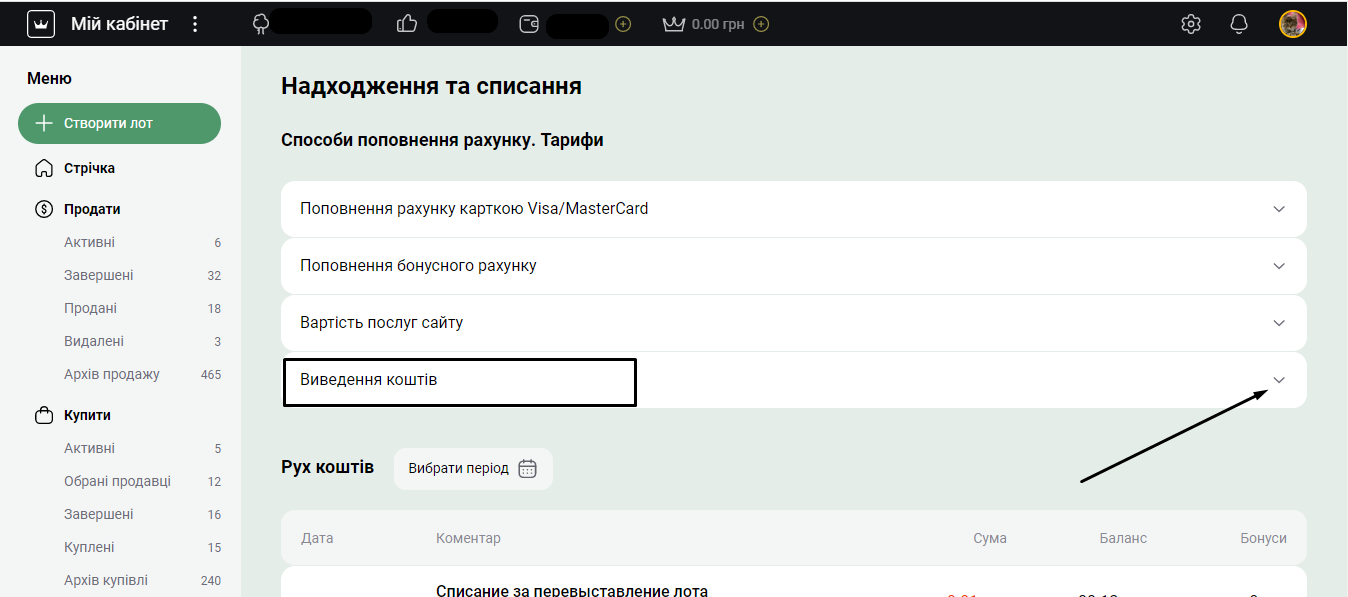1348x597 pixels.
Task: Expand Вартість послуг сайту chevron
Action: coord(1278,323)
